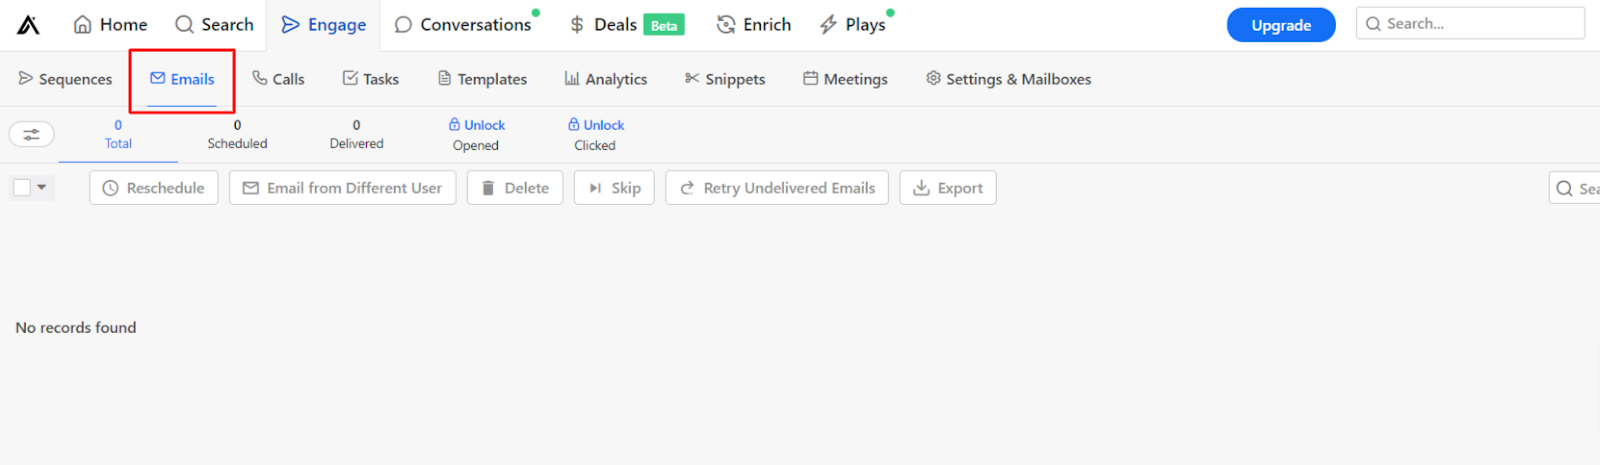Select the Scheduled emails filter
1600x465 pixels.
(237, 134)
